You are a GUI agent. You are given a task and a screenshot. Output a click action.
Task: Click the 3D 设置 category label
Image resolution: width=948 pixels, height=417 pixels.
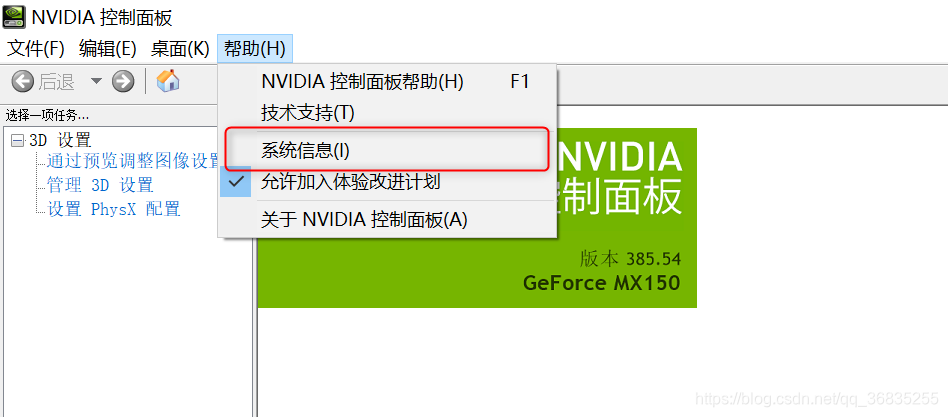pyautogui.click(x=60, y=141)
